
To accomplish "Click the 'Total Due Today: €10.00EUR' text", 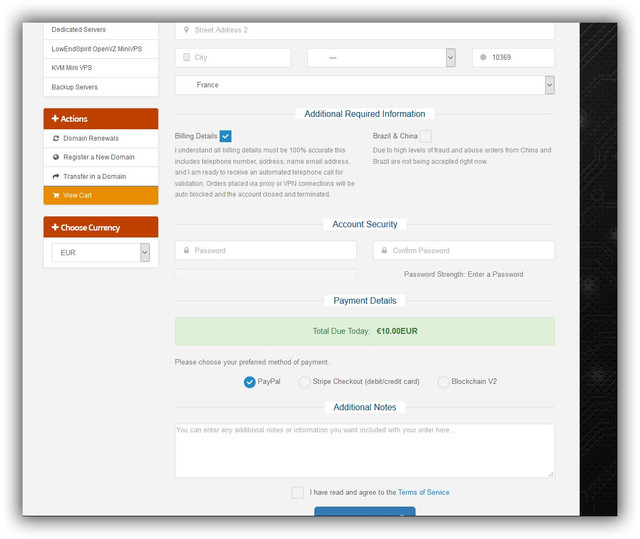I will click(x=365, y=331).
